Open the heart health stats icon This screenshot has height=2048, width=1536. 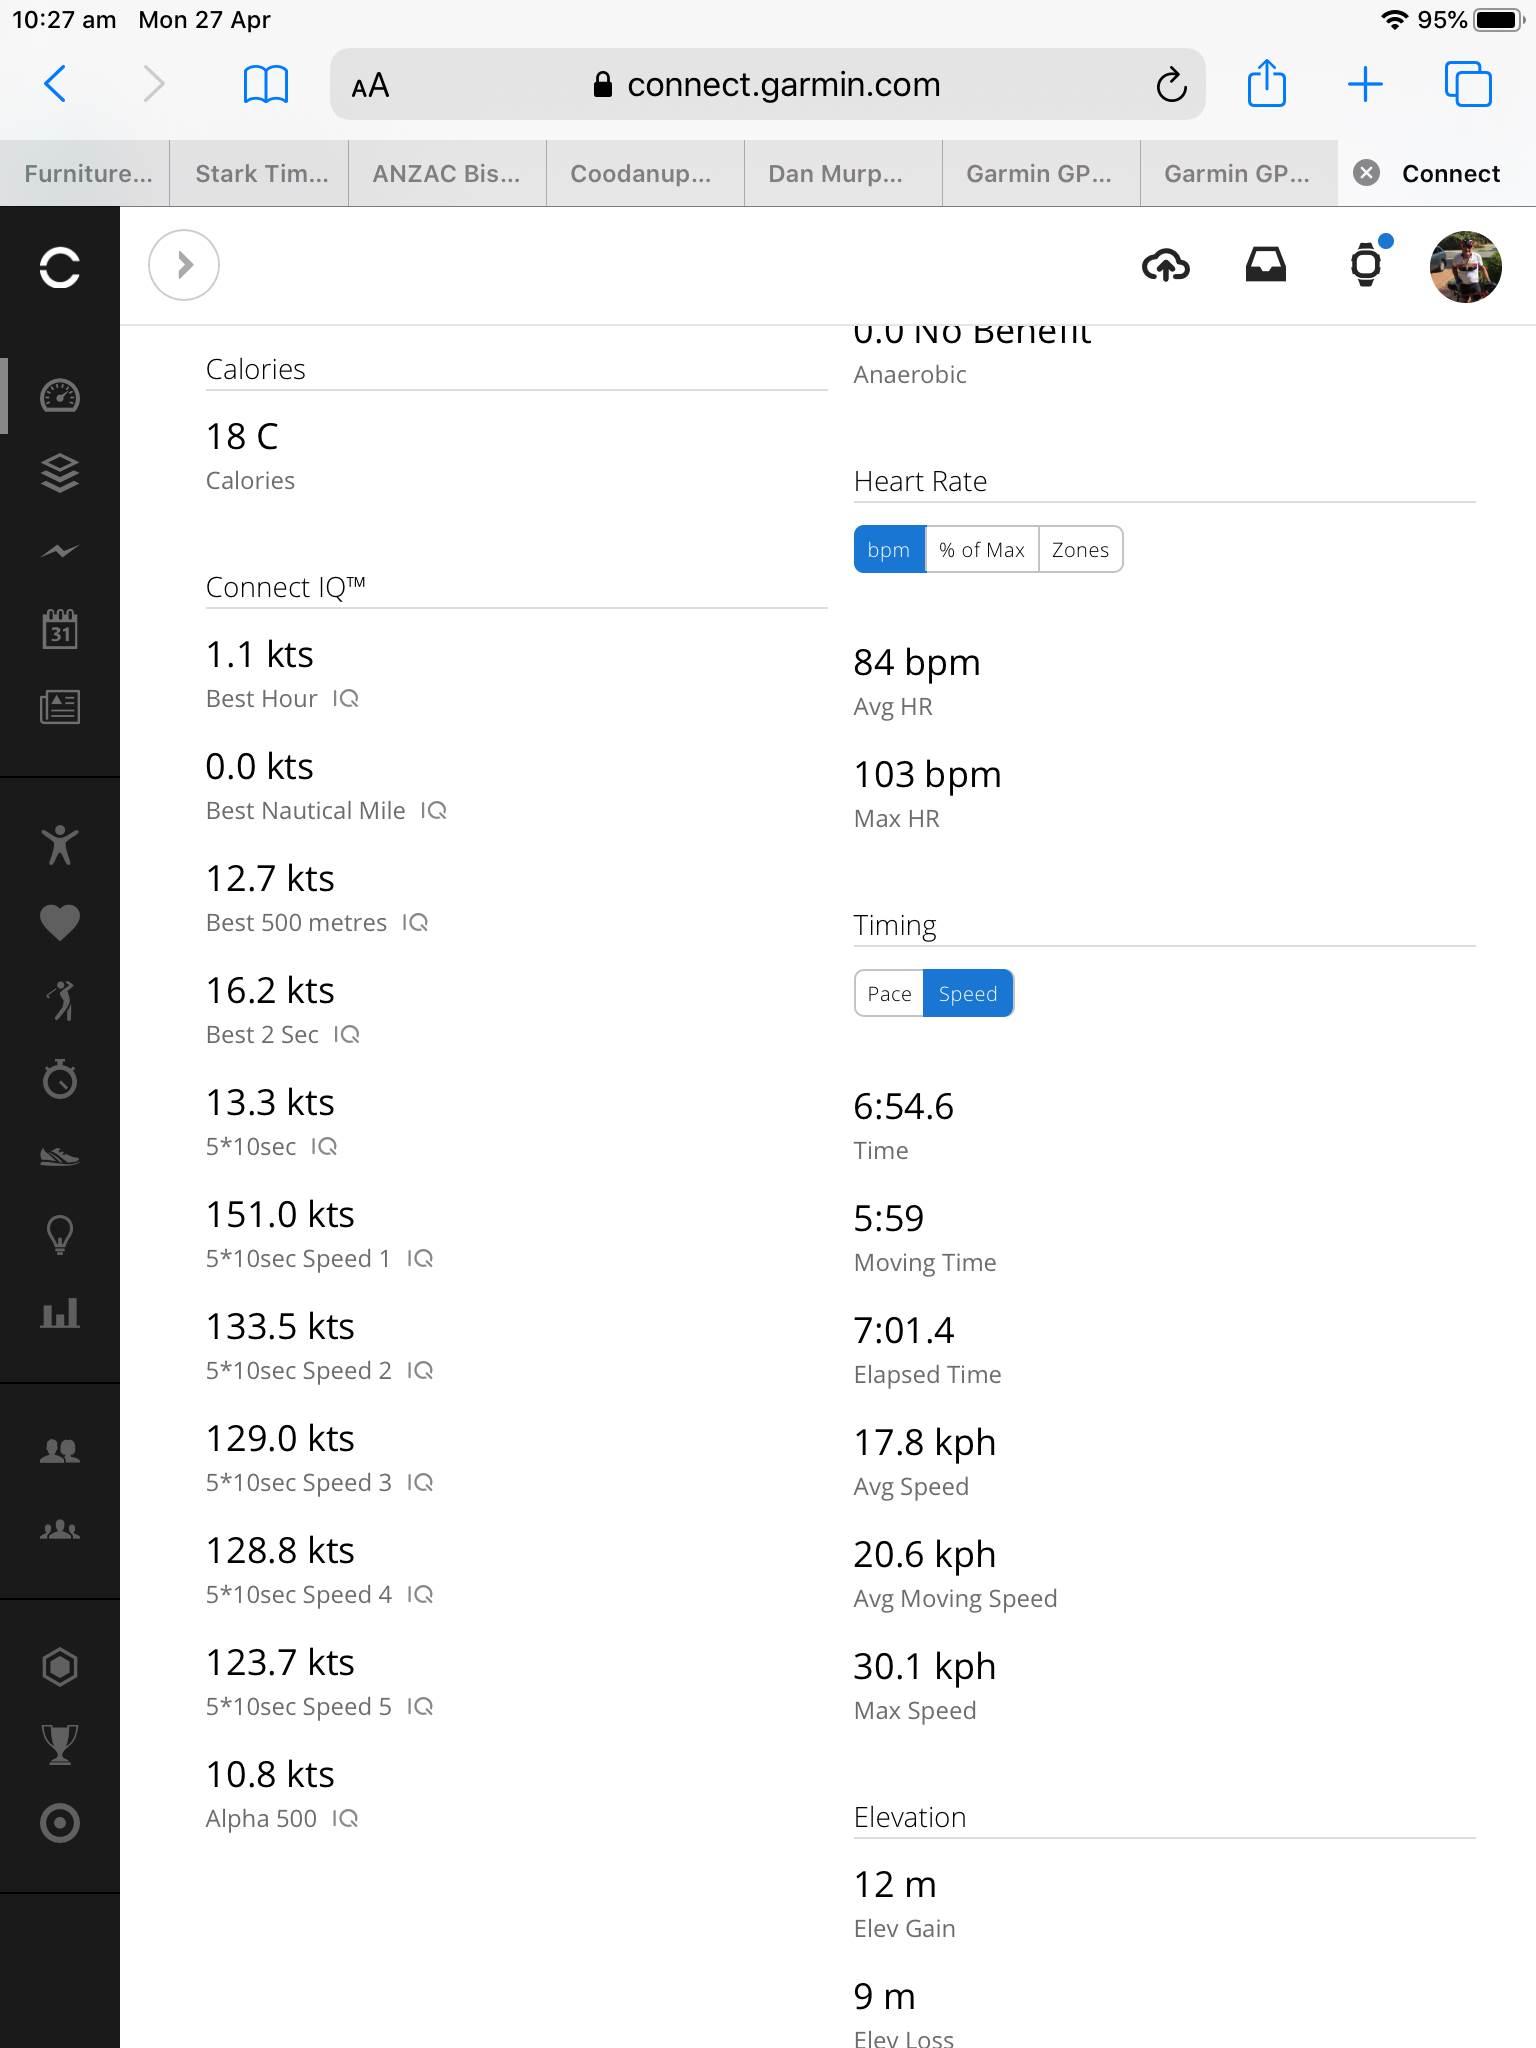point(60,922)
